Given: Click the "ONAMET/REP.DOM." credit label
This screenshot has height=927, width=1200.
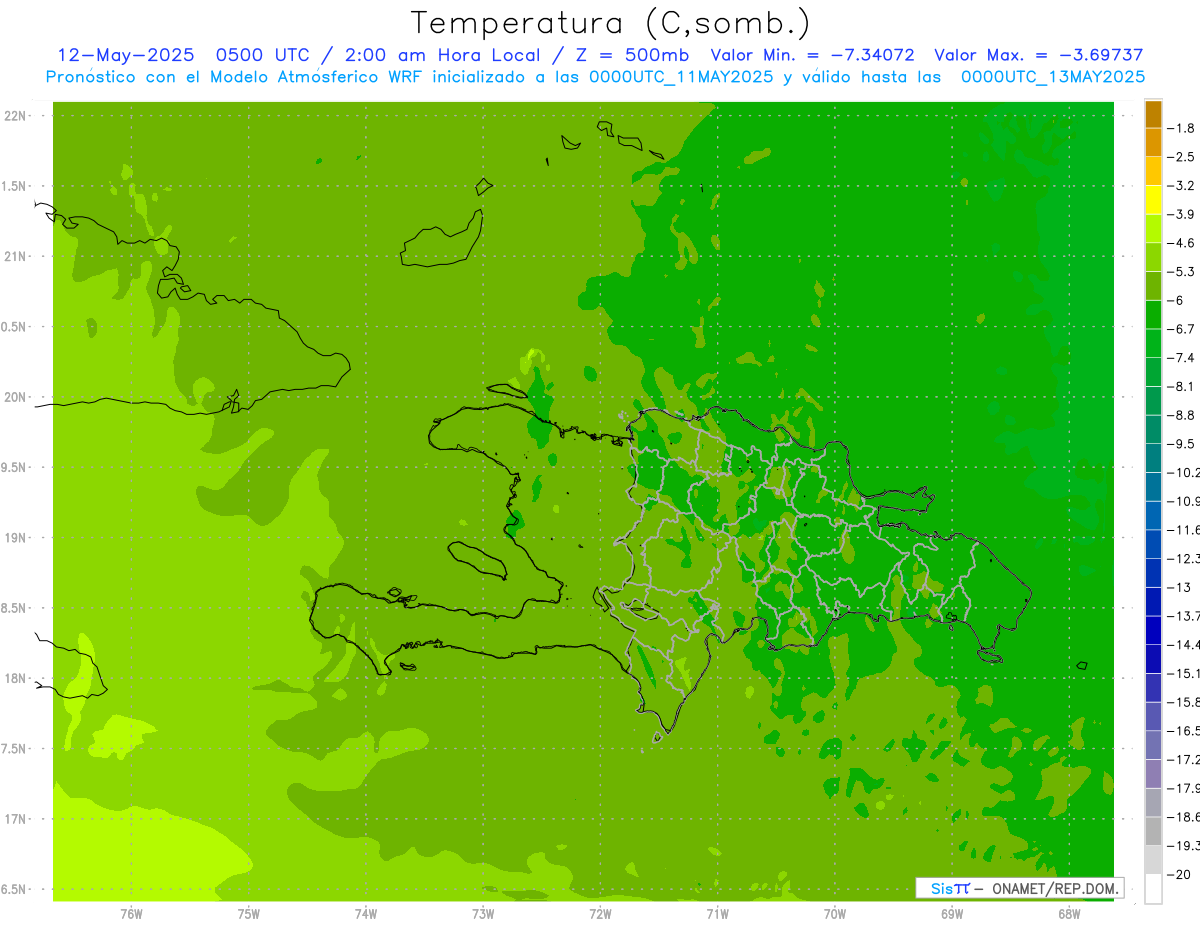Looking at the screenshot, I should click(1057, 888).
